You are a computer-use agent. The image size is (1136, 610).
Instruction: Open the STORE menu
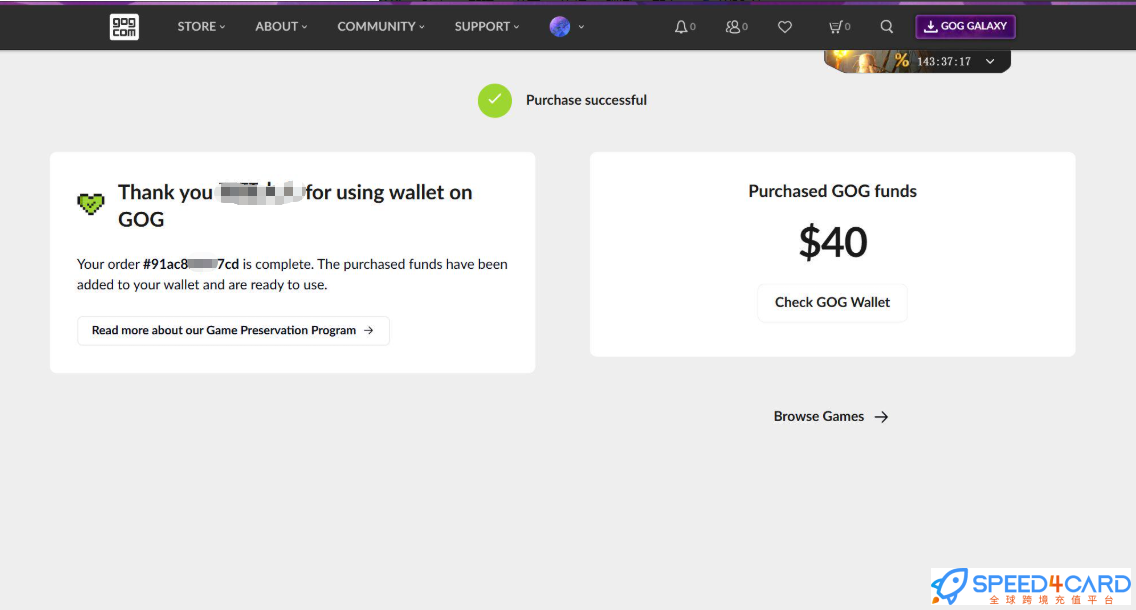[x=201, y=27]
